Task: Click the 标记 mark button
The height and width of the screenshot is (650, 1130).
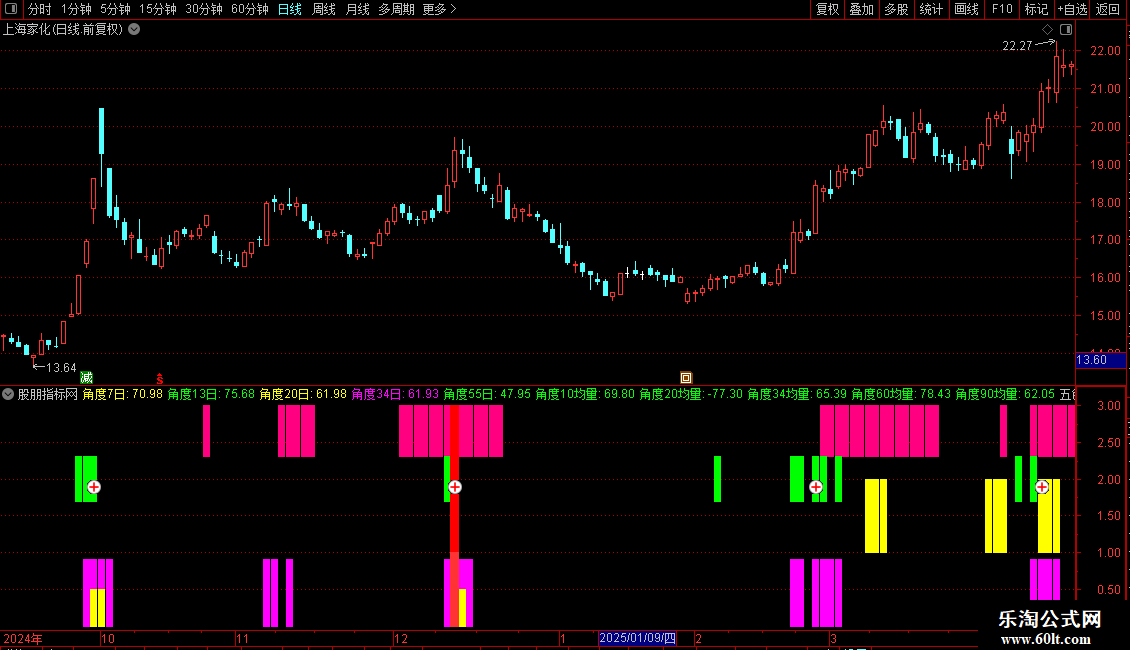Action: (x=1036, y=9)
